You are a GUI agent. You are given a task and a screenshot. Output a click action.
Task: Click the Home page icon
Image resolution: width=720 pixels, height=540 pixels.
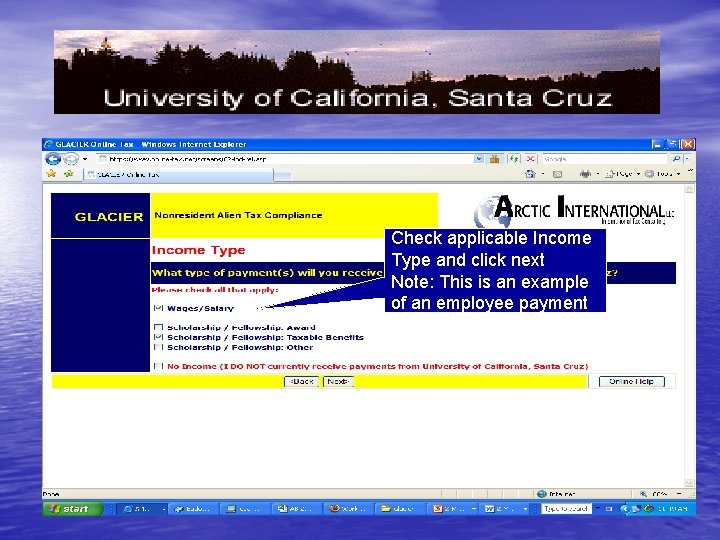pos(530,174)
